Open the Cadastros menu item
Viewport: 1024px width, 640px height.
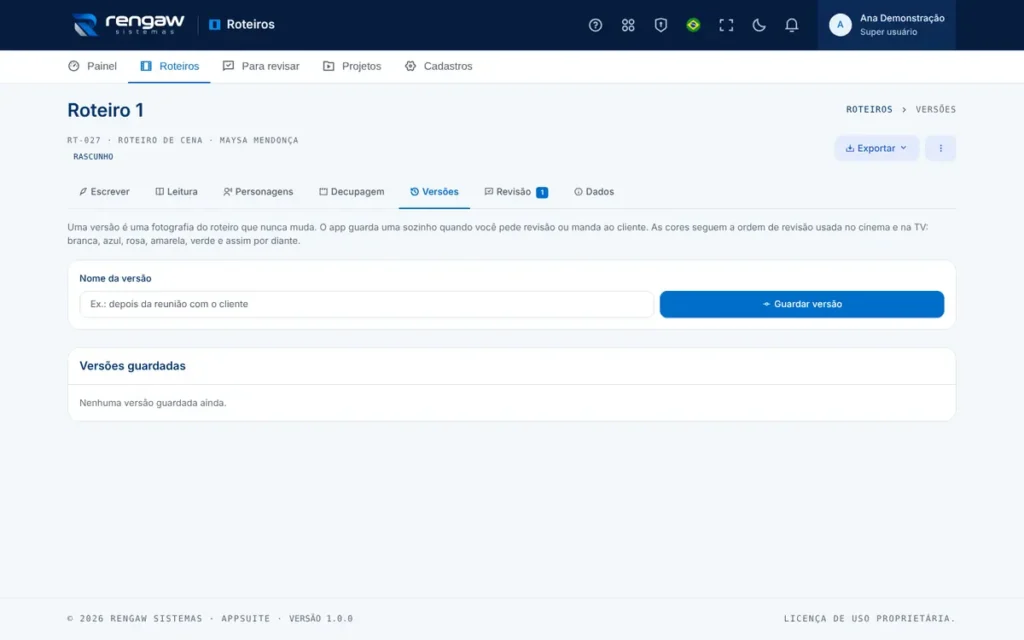tap(438, 66)
